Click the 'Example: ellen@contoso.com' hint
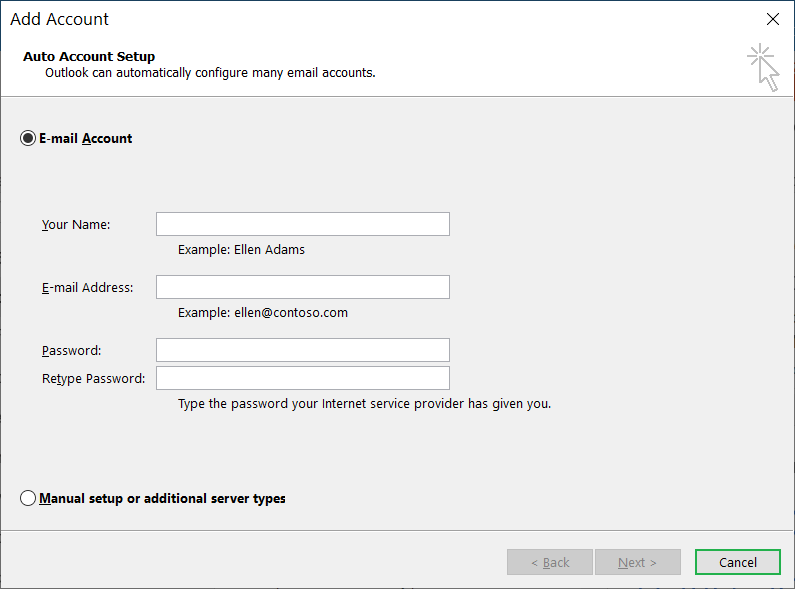 point(263,312)
